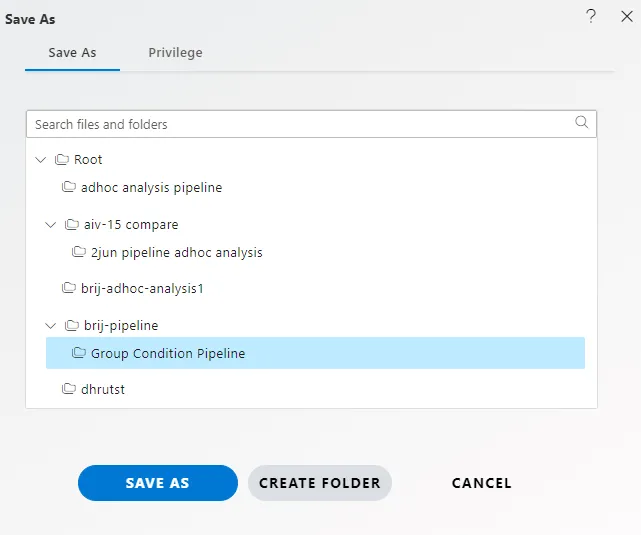Click the aiv-15 compare folder icon
641x535 pixels.
(72, 224)
